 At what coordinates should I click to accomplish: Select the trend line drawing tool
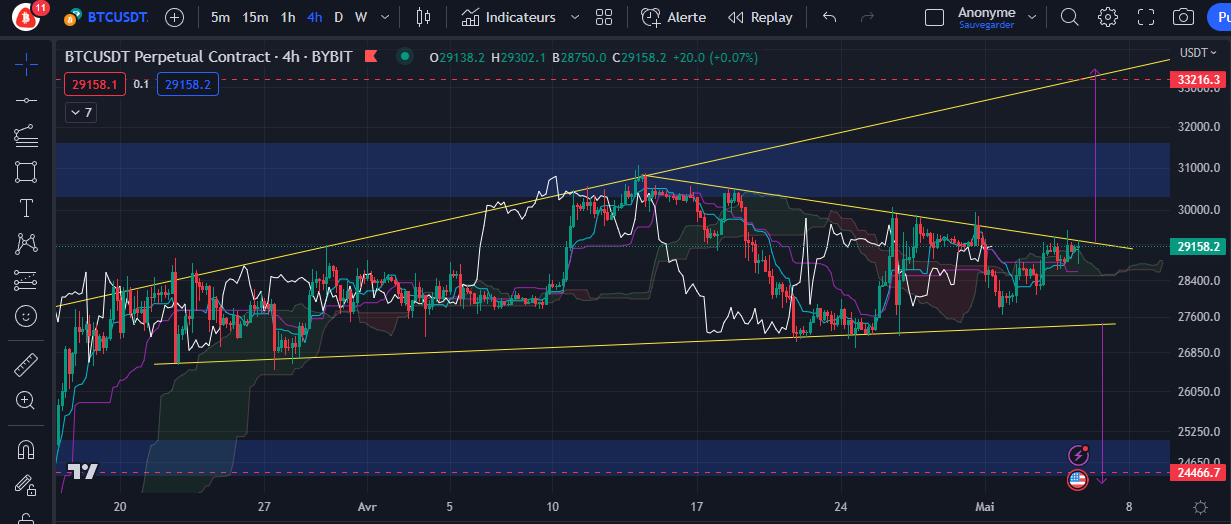click(27, 99)
